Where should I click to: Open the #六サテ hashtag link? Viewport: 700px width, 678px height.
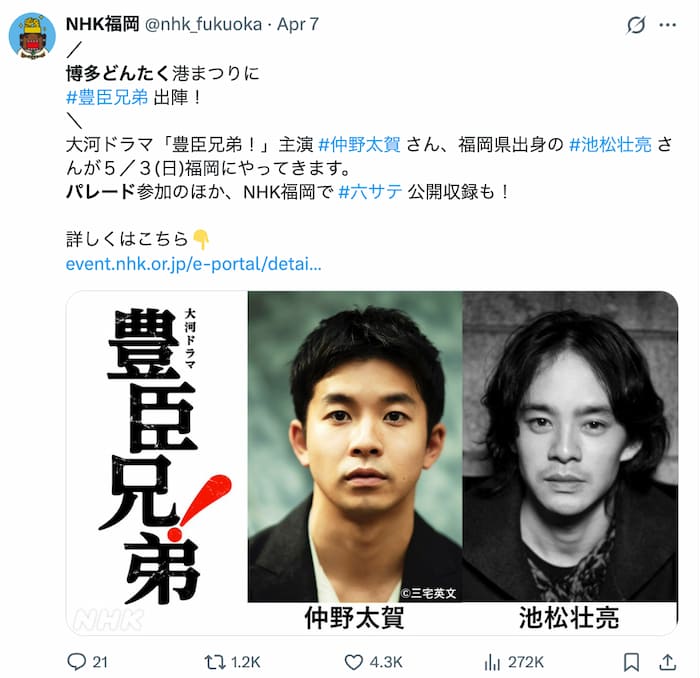[x=370, y=192]
